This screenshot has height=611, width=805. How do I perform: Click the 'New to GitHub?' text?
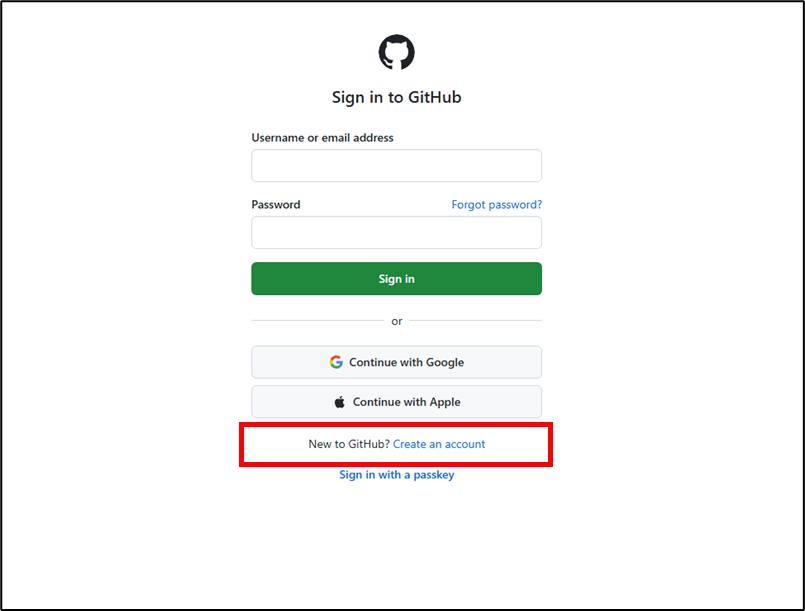coord(349,444)
